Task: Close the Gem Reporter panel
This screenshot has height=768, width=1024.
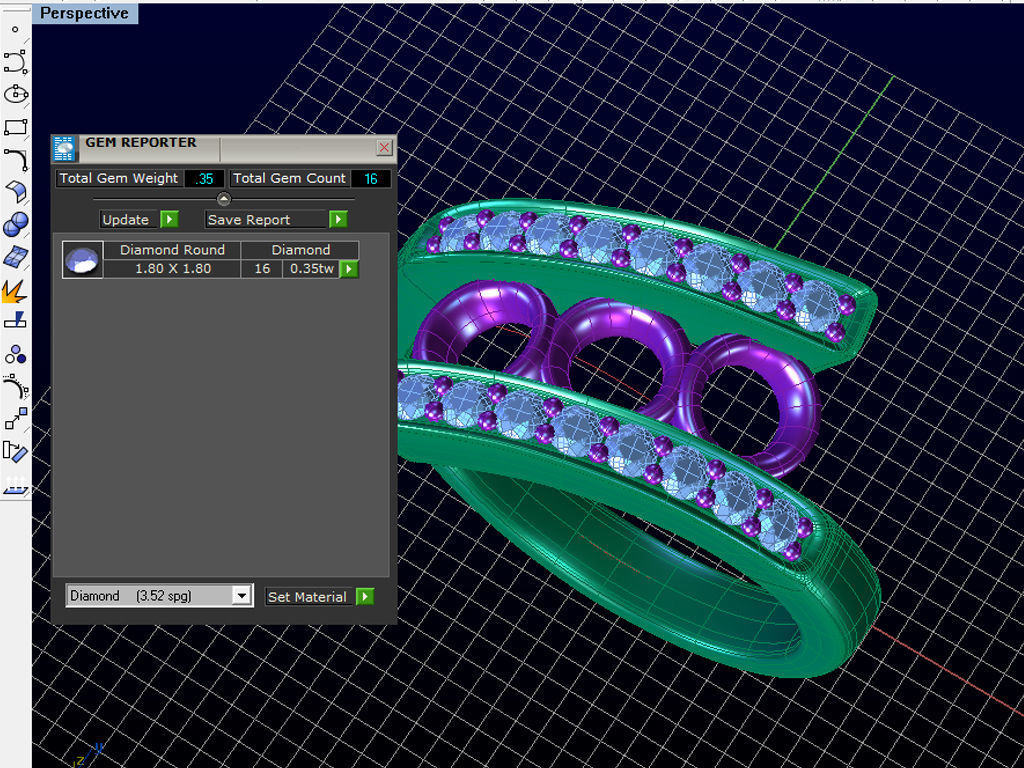Action: pyautogui.click(x=384, y=148)
